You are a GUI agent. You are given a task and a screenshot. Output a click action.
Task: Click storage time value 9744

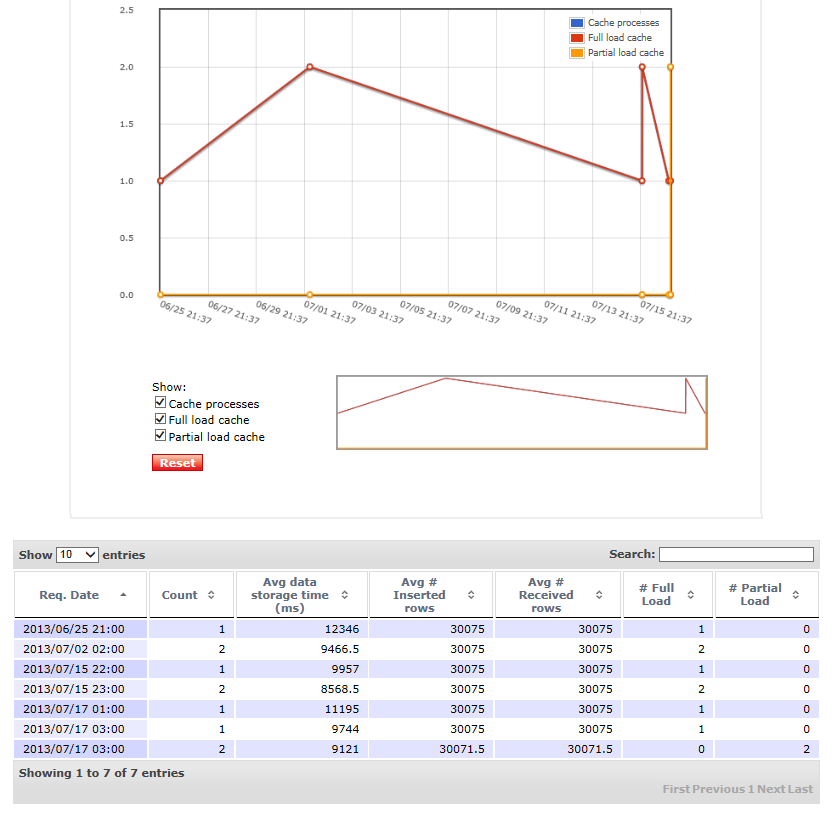click(345, 729)
